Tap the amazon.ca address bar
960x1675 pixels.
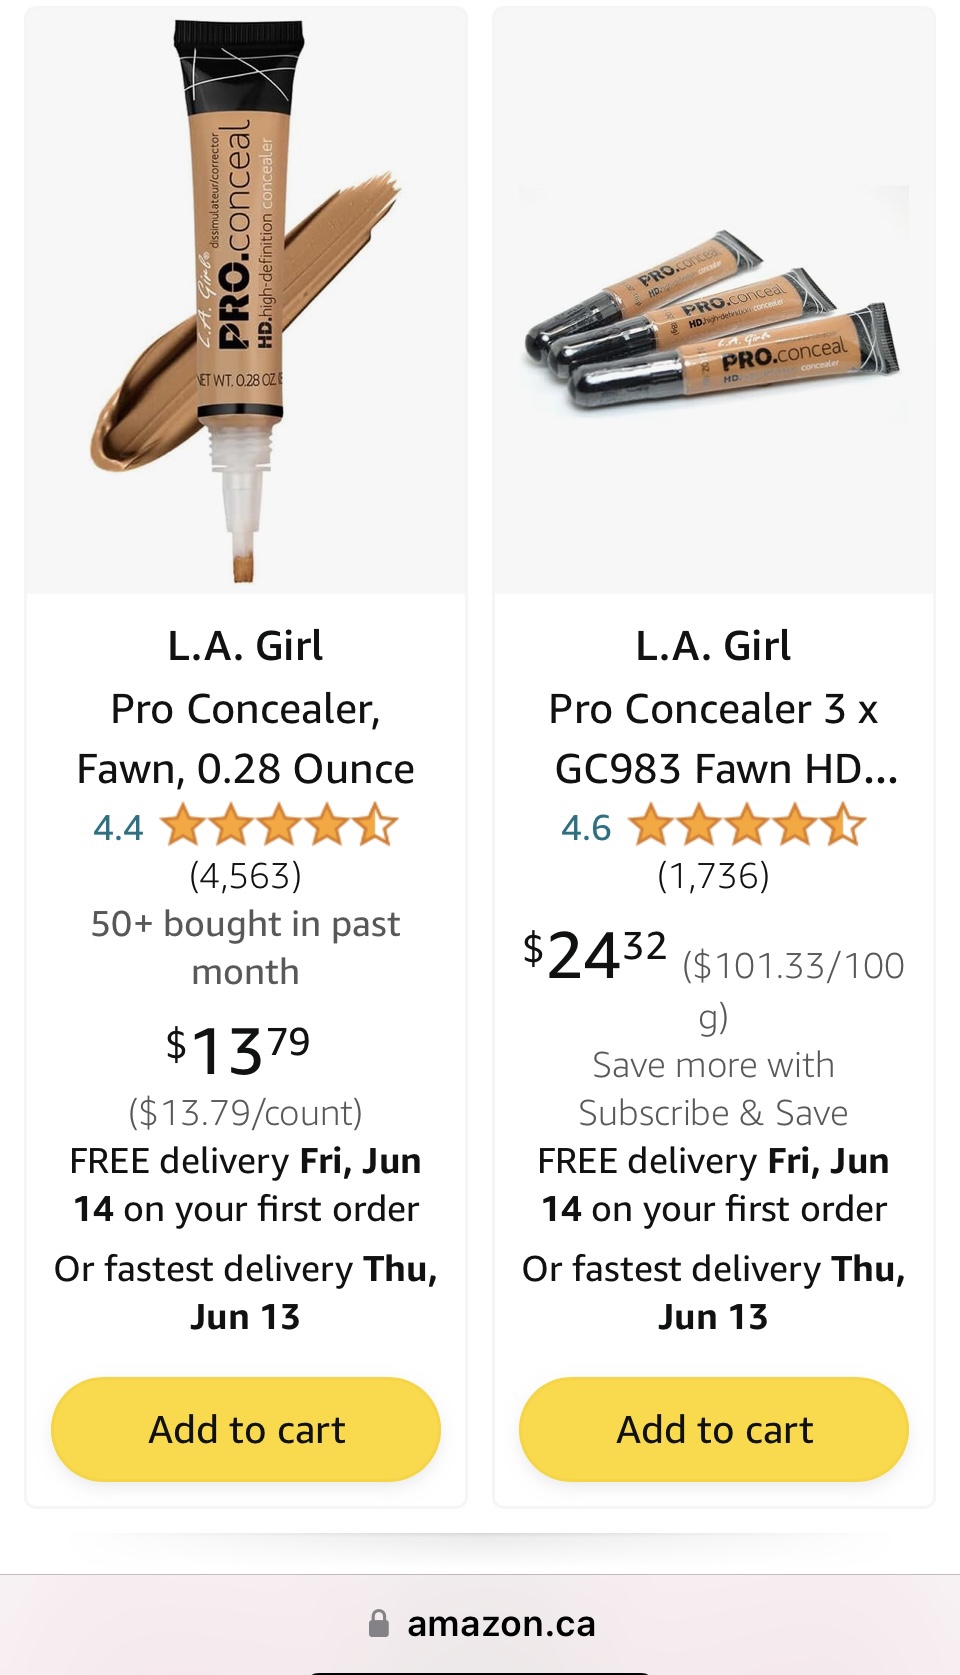click(x=500, y=1624)
